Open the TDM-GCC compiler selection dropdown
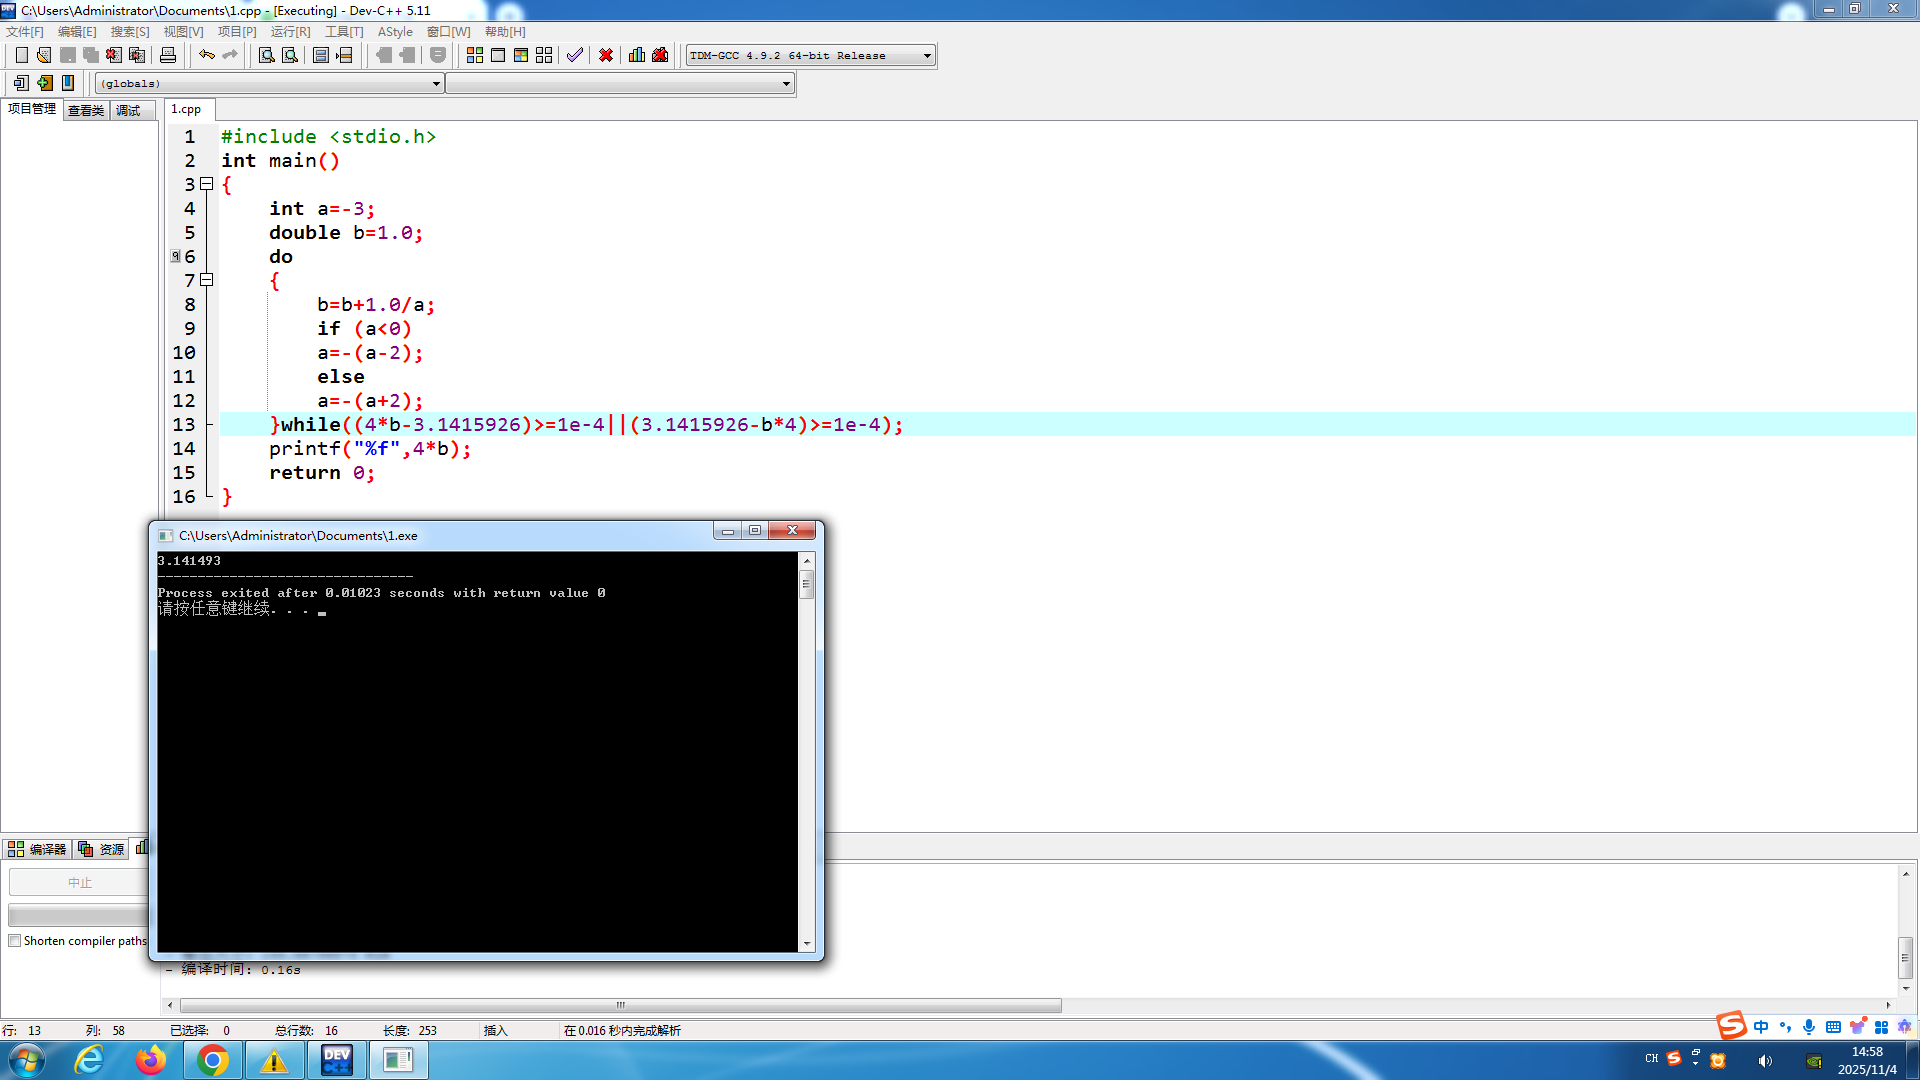 click(927, 56)
